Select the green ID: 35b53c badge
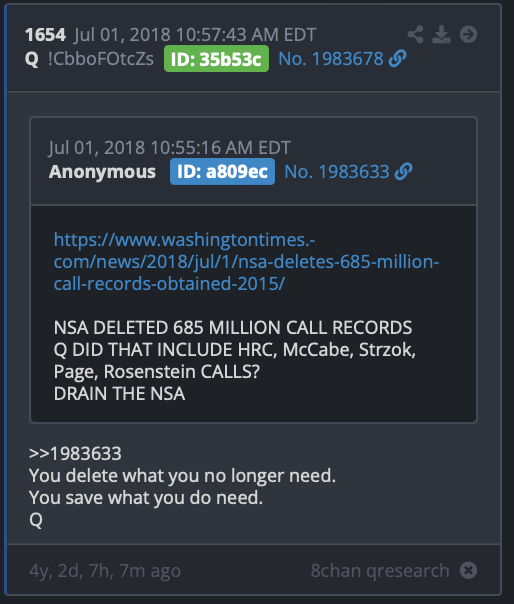This screenshot has height=604, width=514. 216,59
